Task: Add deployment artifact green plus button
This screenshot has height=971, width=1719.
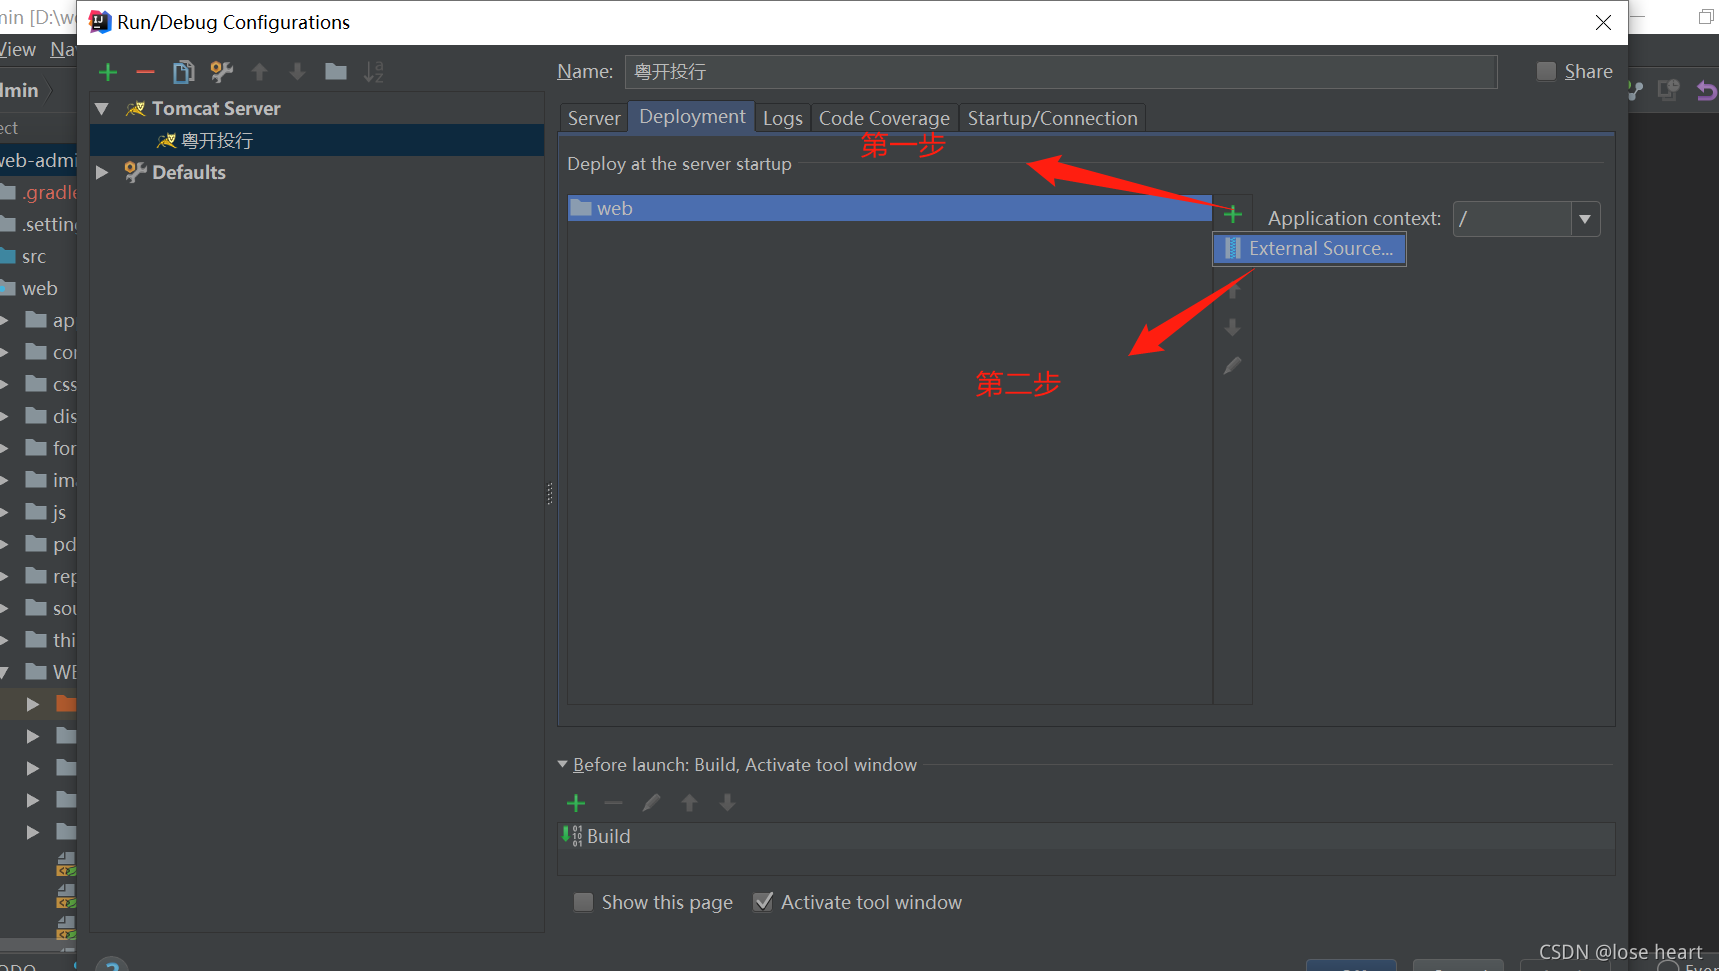Action: (1233, 214)
